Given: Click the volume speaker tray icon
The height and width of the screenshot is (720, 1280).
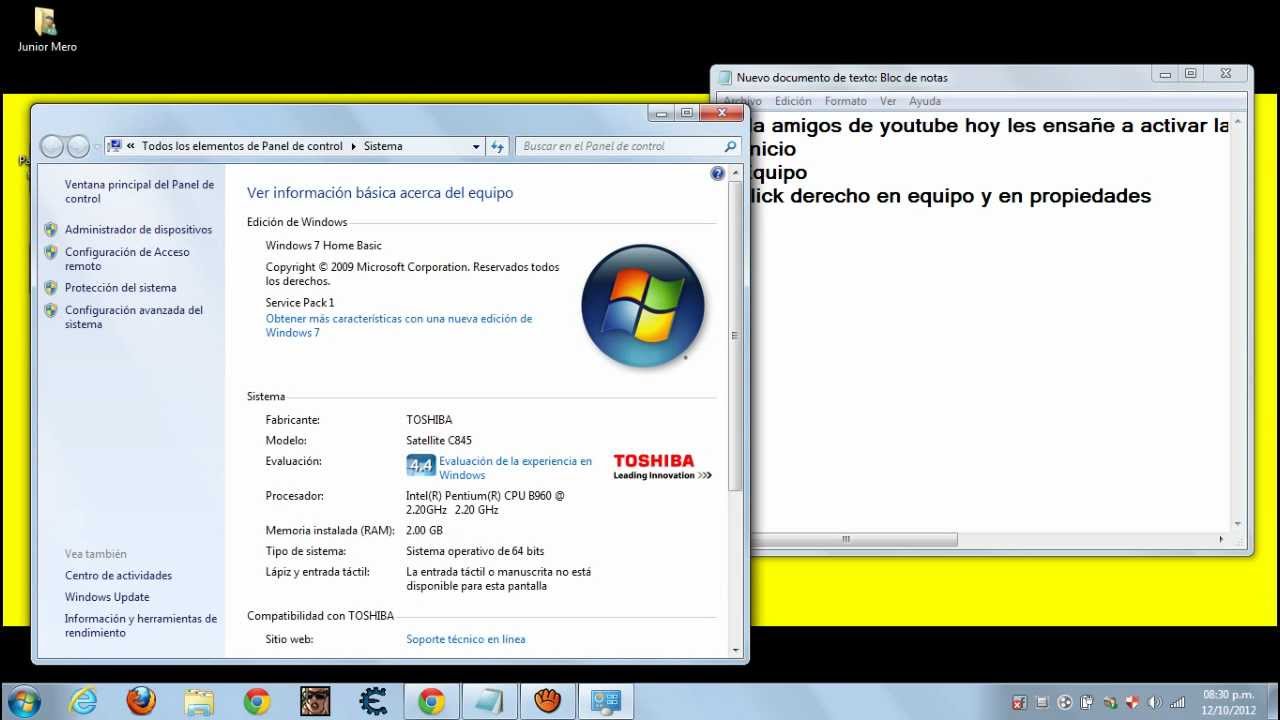Looking at the screenshot, I should click(1155, 702).
